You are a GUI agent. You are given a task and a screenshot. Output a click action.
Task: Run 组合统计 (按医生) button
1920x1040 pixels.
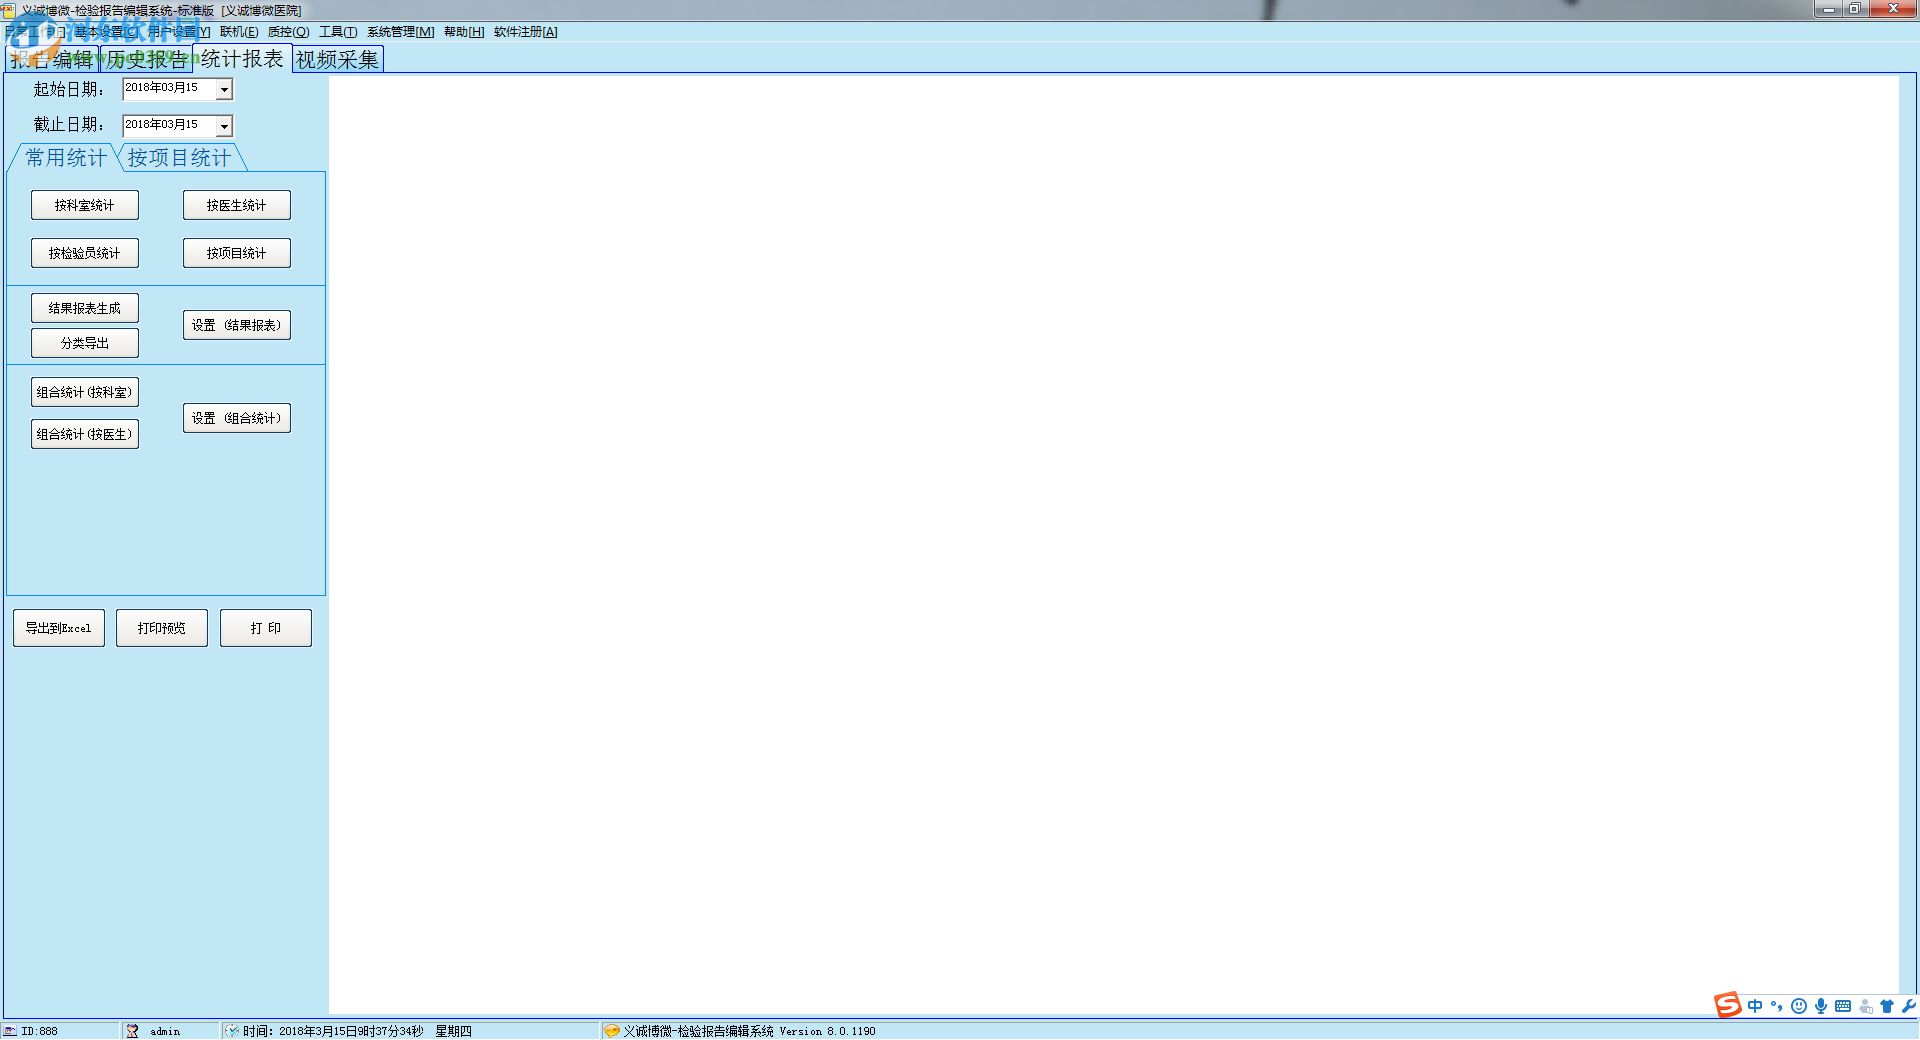[85, 434]
